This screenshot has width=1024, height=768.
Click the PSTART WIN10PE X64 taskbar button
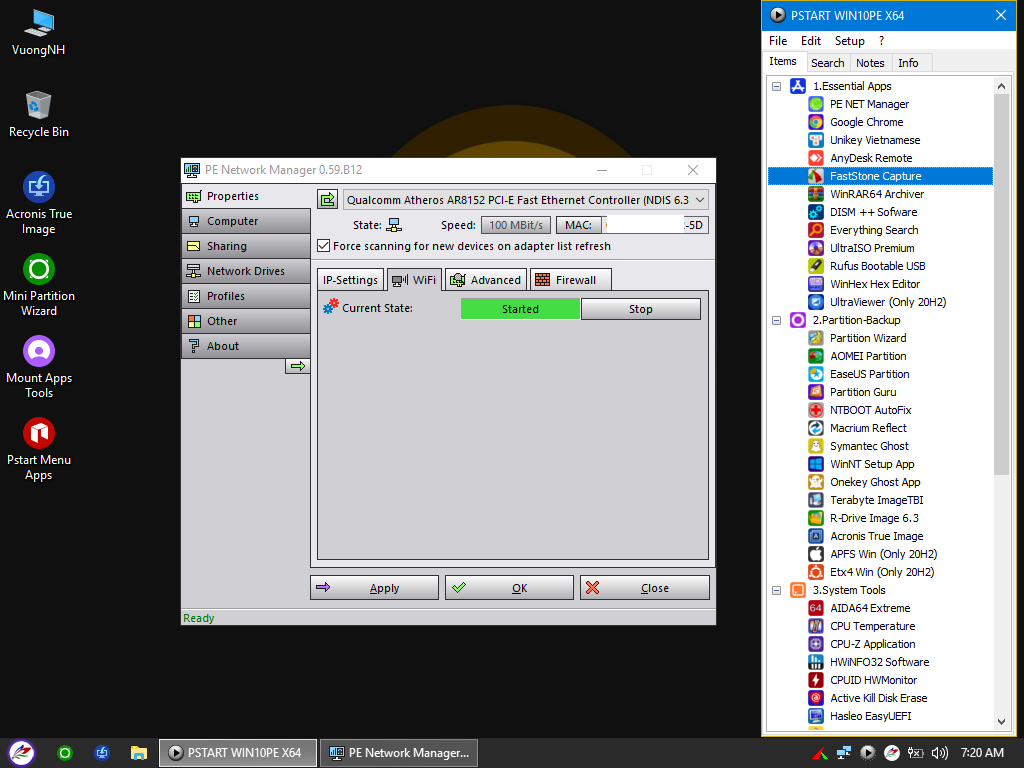[238, 753]
